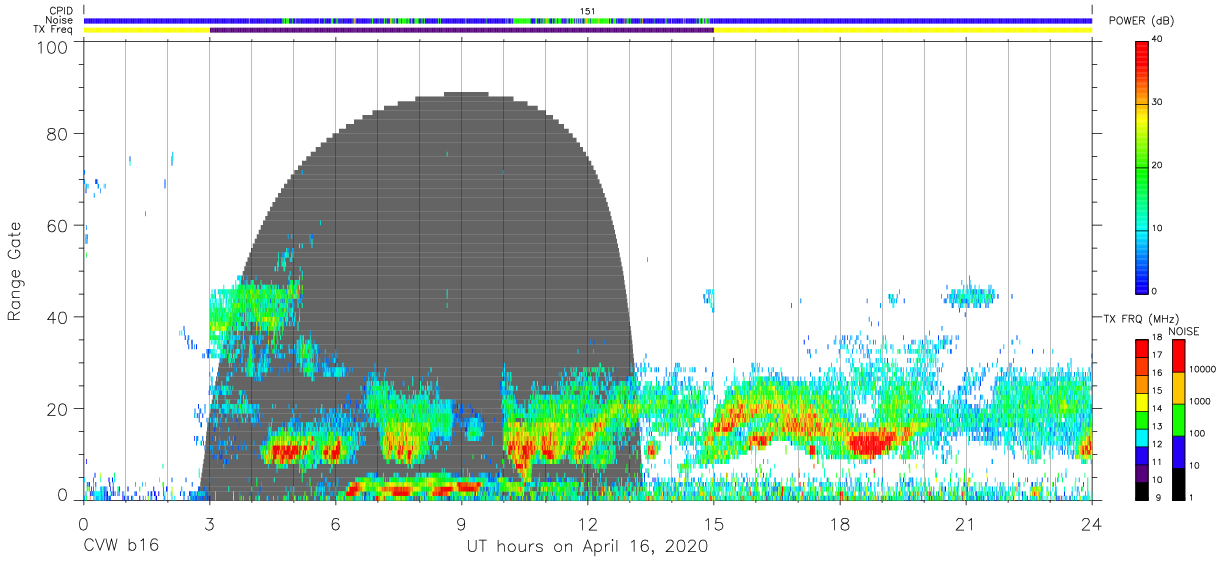Screen dimensions: 1228x567
Task: Click the 10000 tick of NOISE legend
Action: coord(1201,370)
